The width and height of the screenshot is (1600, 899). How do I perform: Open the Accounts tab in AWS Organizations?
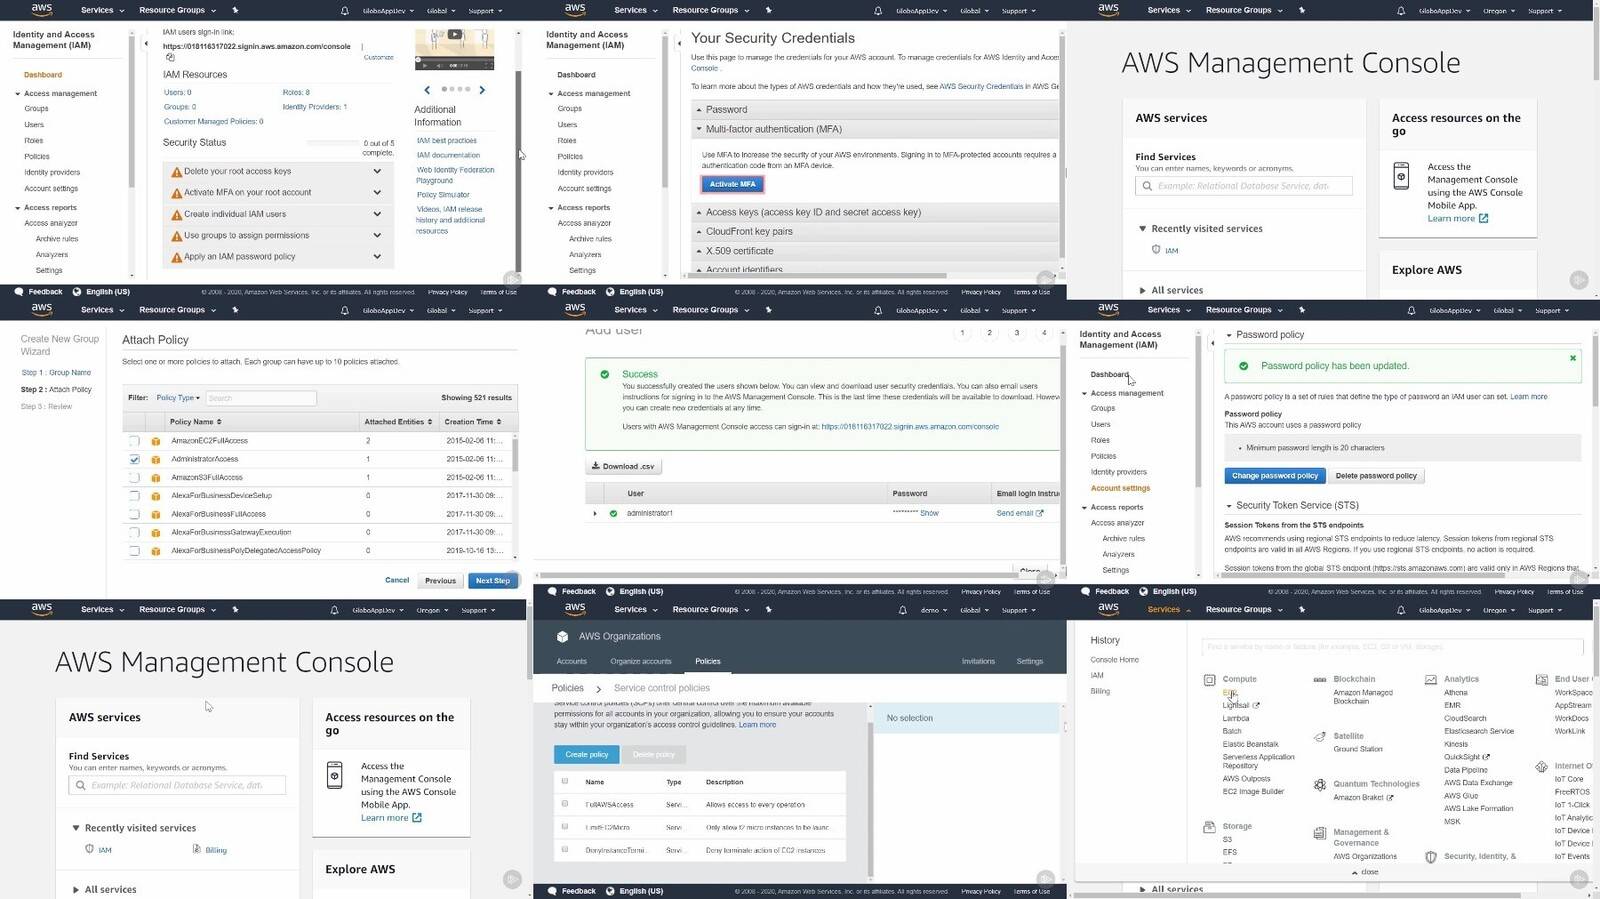[x=572, y=661]
